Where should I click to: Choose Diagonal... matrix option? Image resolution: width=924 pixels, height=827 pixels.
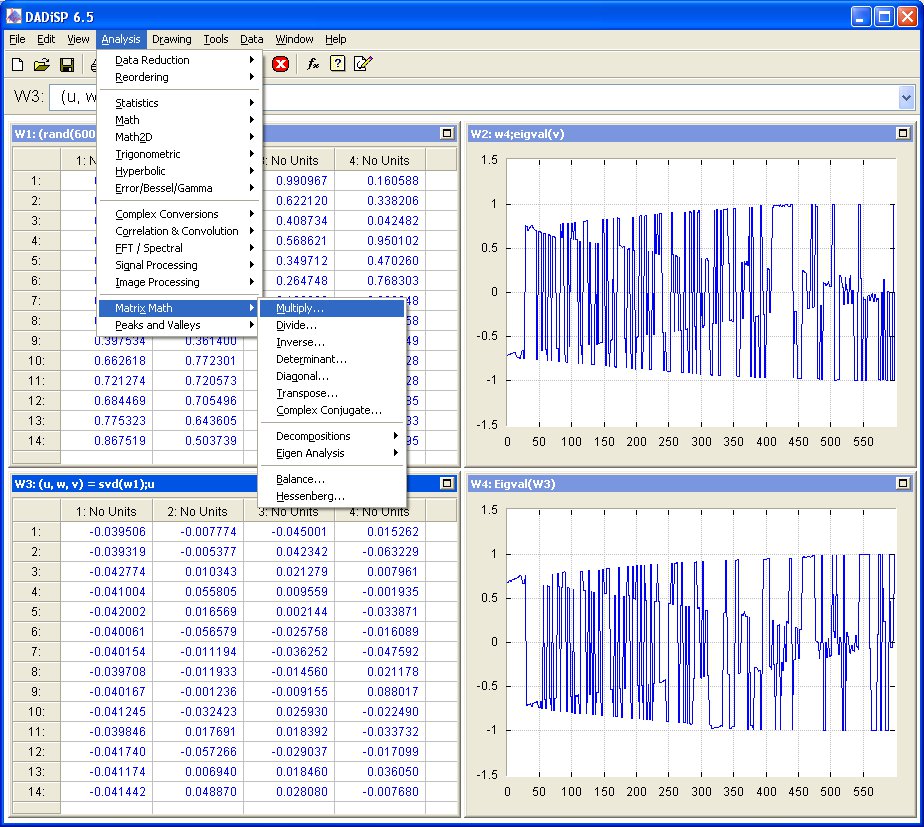(x=332, y=377)
